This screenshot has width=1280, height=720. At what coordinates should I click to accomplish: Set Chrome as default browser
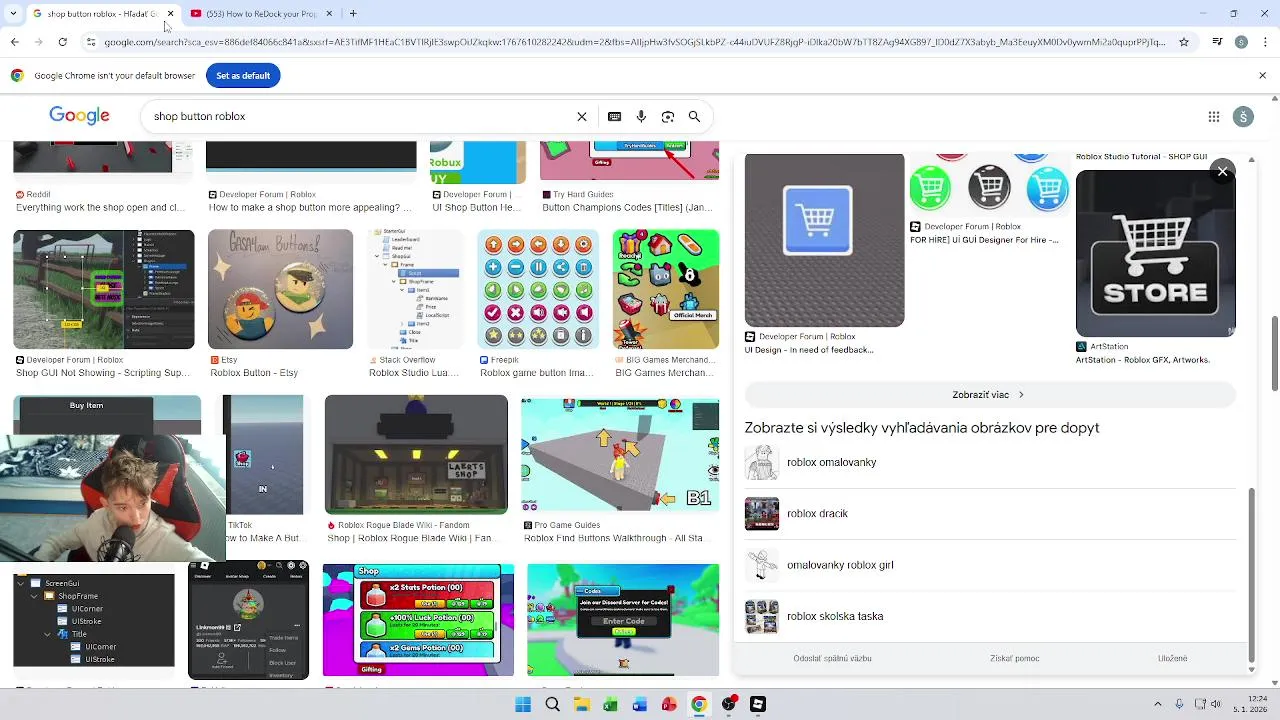tap(243, 76)
